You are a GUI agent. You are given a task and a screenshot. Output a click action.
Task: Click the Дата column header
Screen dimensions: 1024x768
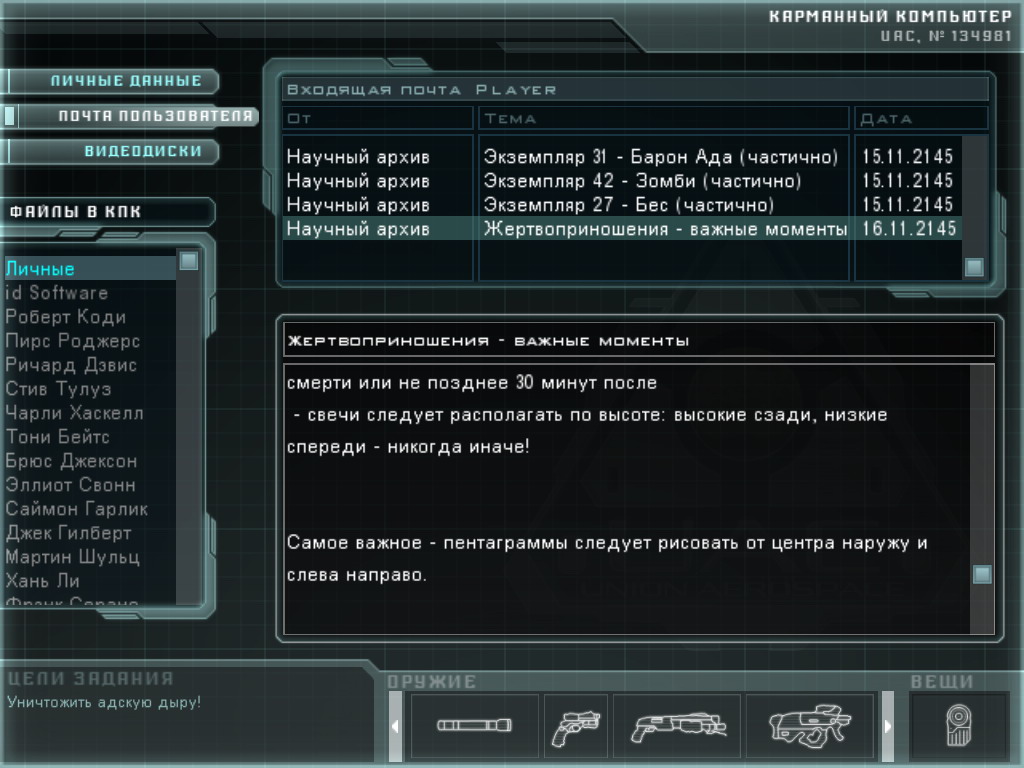coord(921,118)
